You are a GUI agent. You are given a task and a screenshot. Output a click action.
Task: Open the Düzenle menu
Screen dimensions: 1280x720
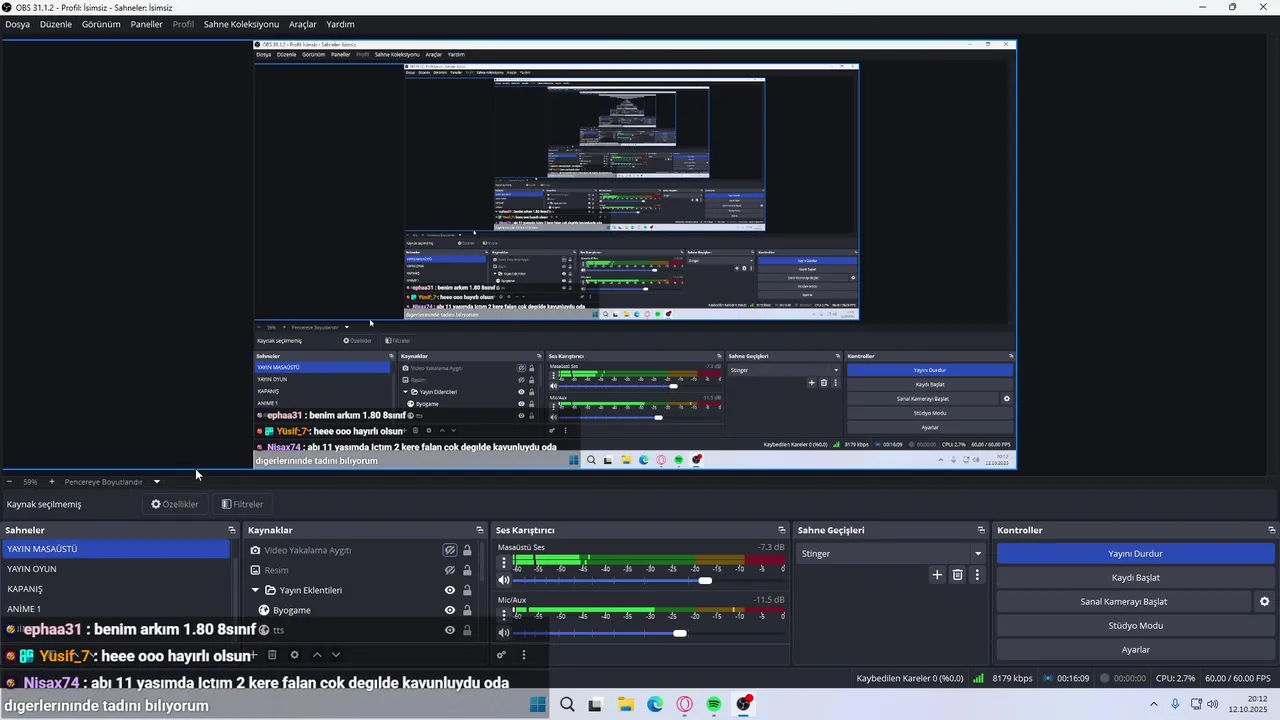click(56, 24)
